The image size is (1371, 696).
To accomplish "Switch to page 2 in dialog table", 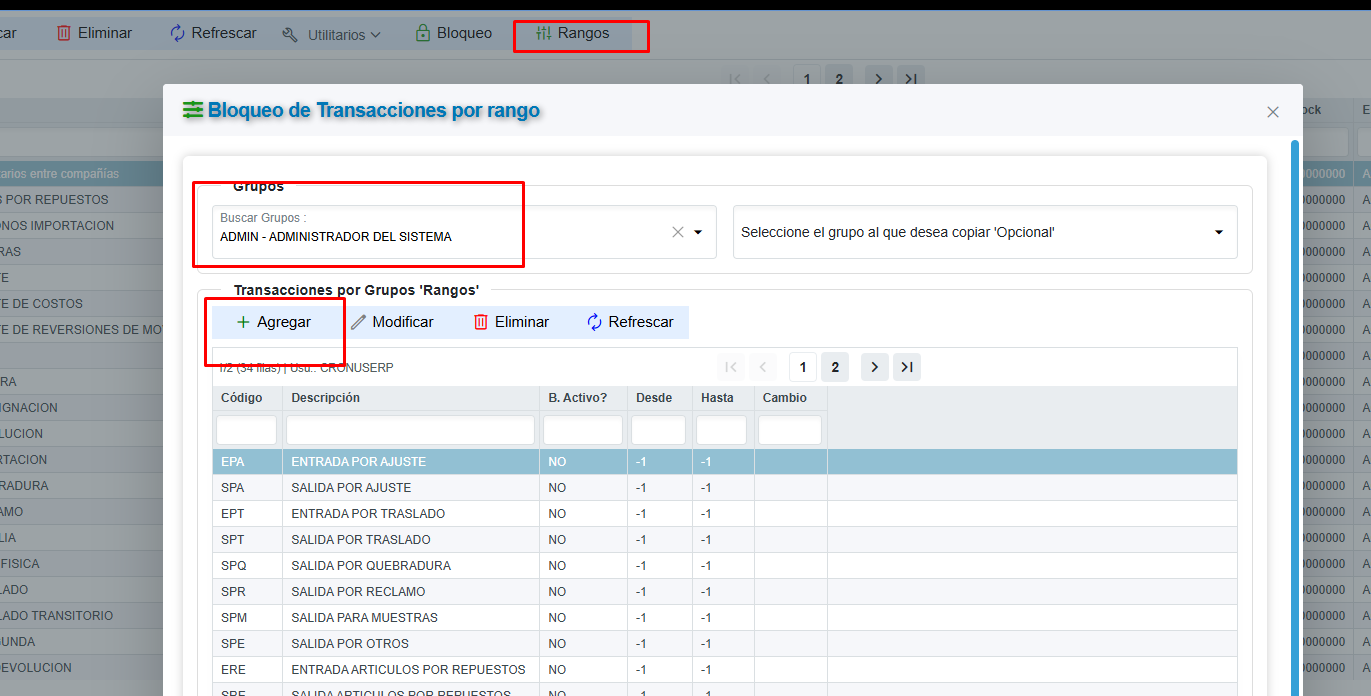I will coord(834,367).
